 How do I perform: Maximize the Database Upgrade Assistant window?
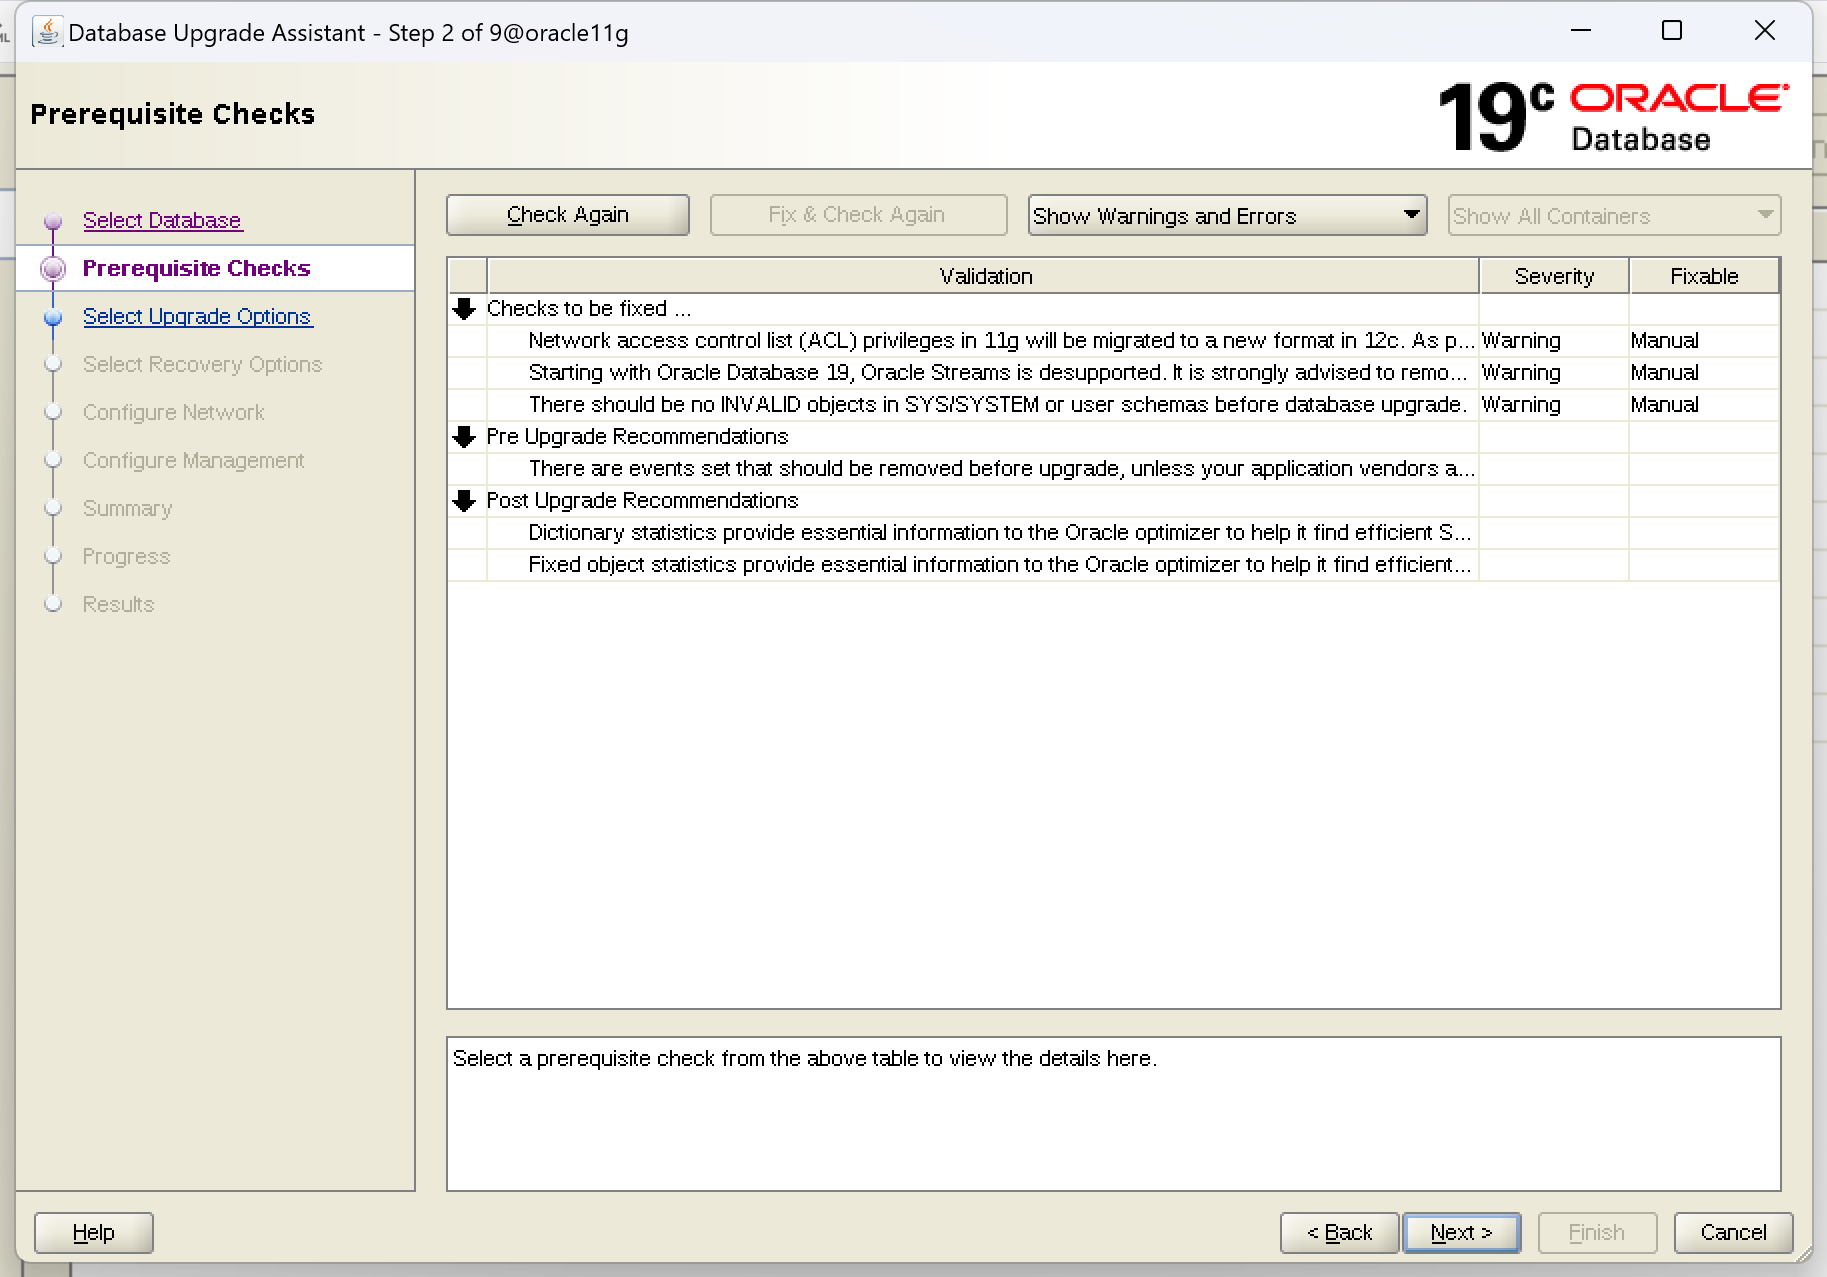pyautogui.click(x=1672, y=31)
